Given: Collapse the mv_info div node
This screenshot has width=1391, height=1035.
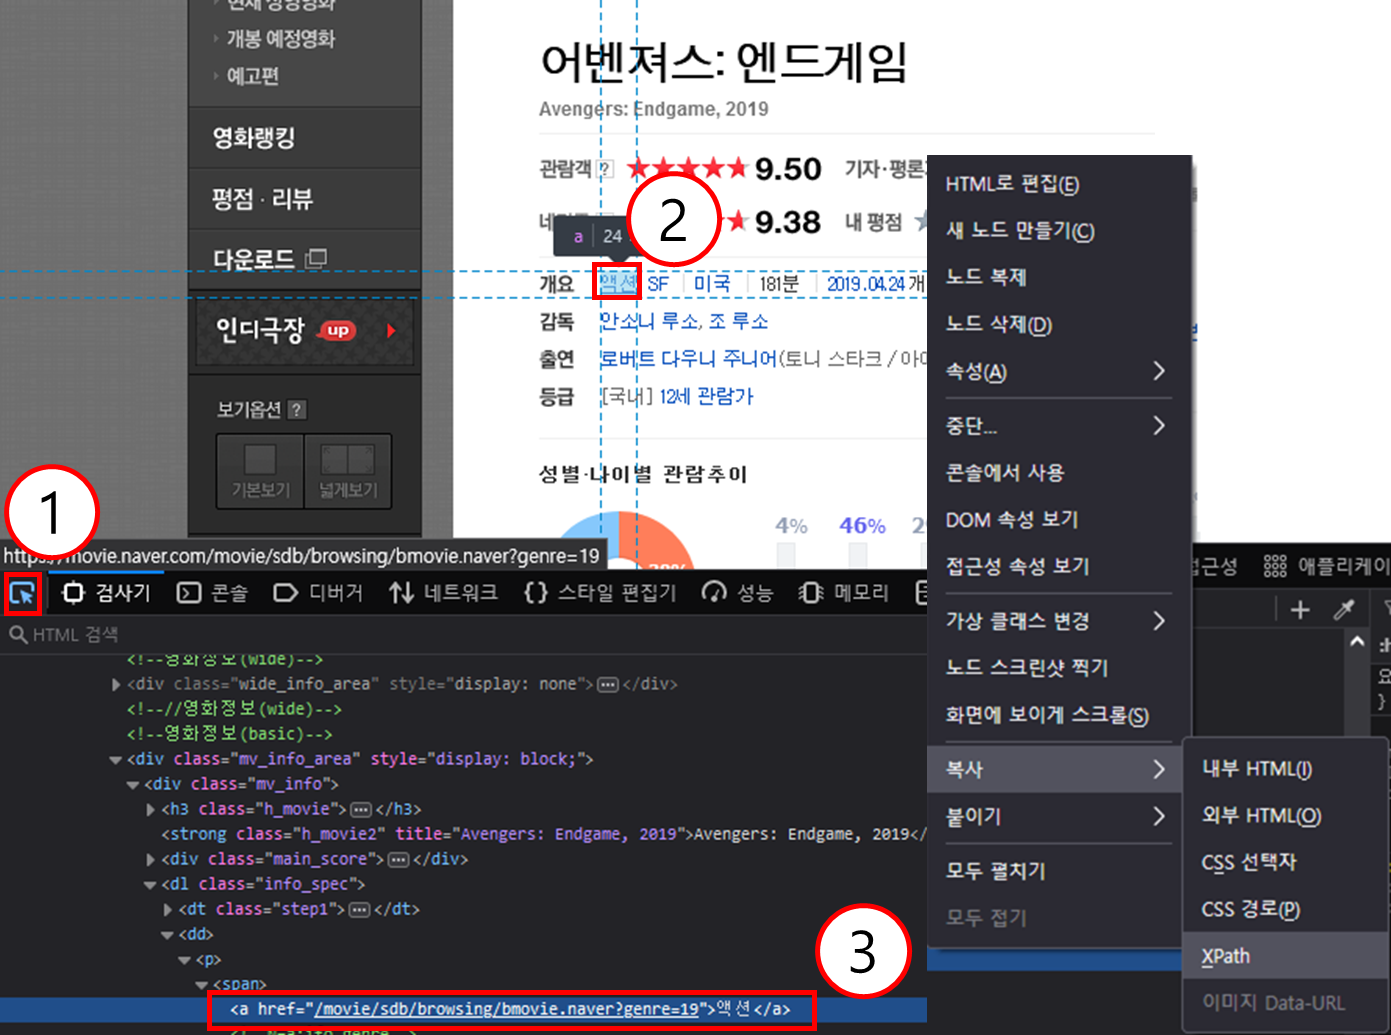Looking at the screenshot, I should [133, 785].
